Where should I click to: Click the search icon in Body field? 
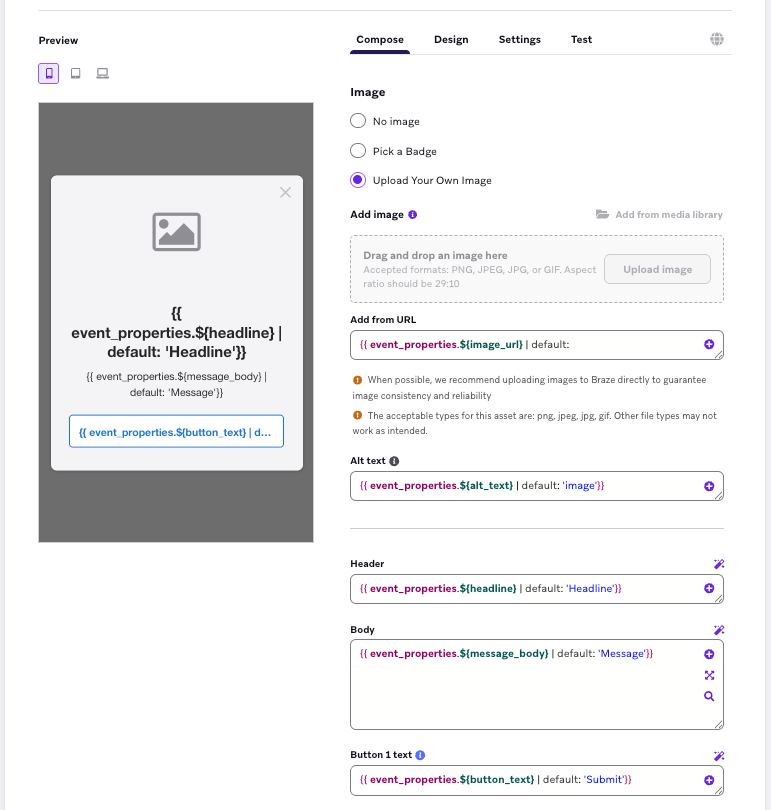(709, 696)
